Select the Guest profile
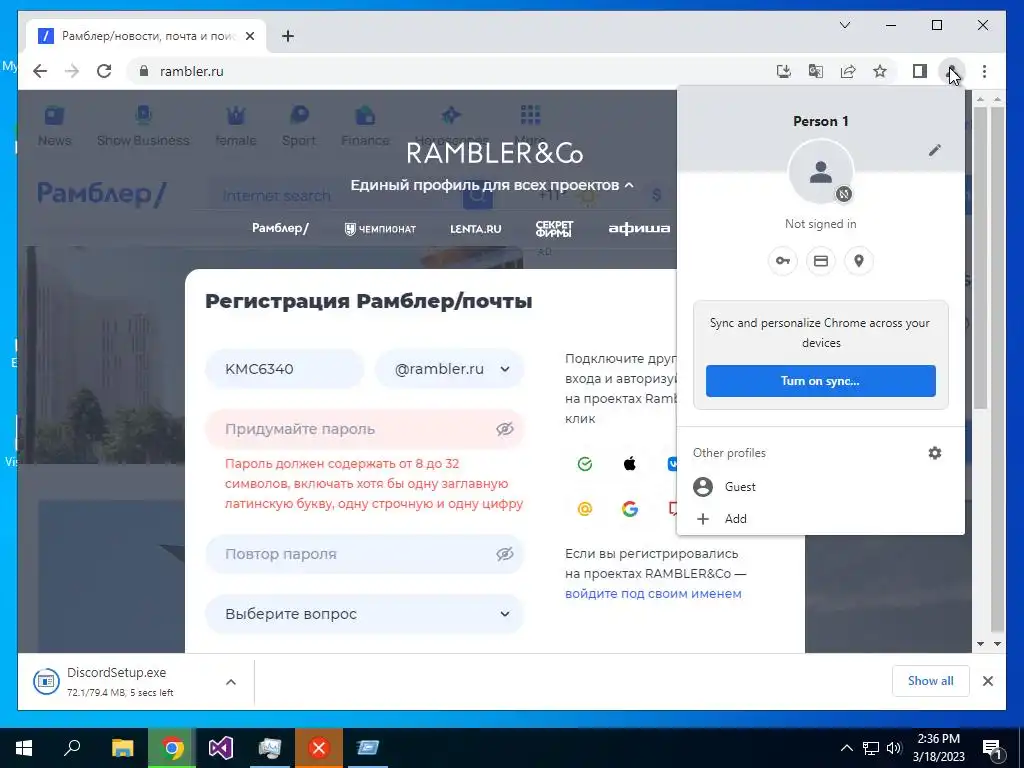 [821, 487]
